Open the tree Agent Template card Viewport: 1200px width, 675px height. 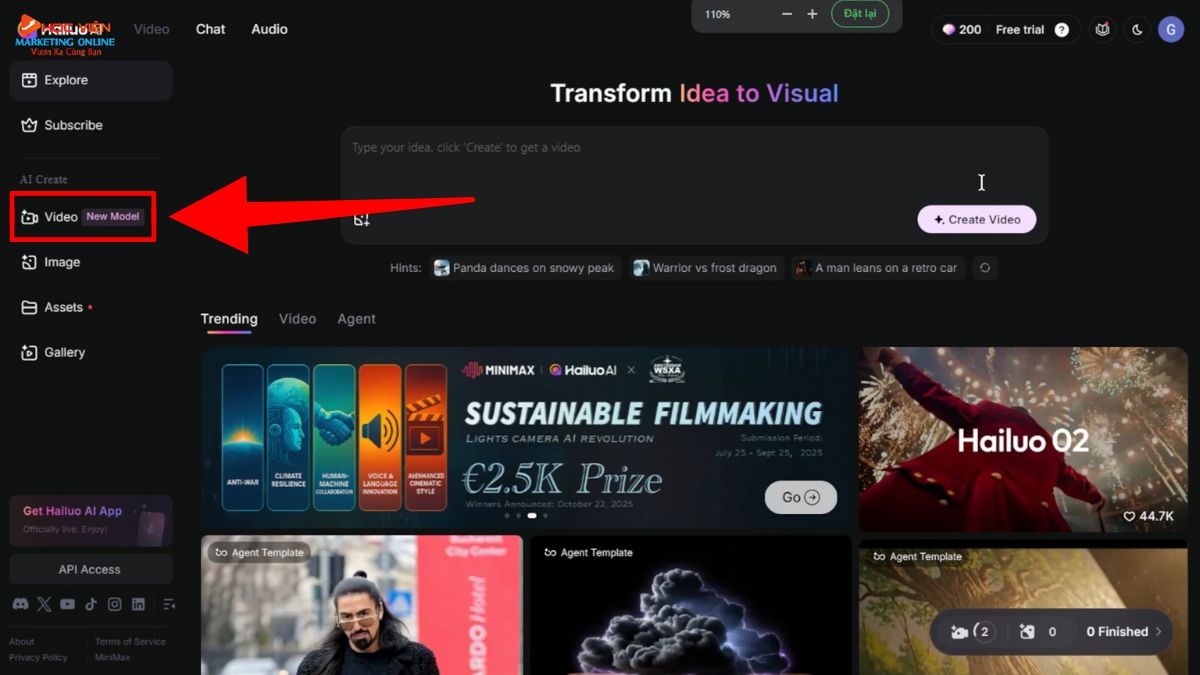tap(1023, 608)
